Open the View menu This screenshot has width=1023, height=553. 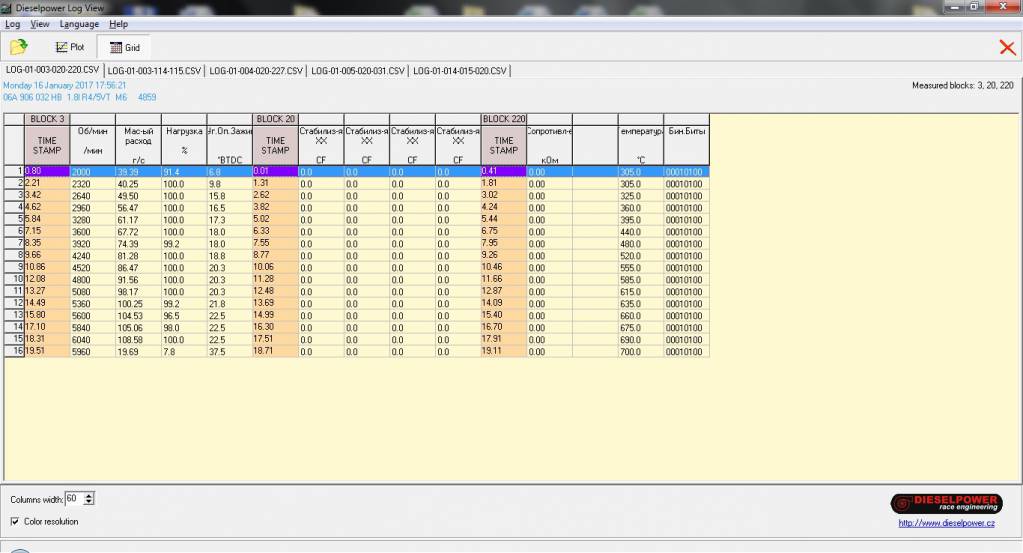40,24
